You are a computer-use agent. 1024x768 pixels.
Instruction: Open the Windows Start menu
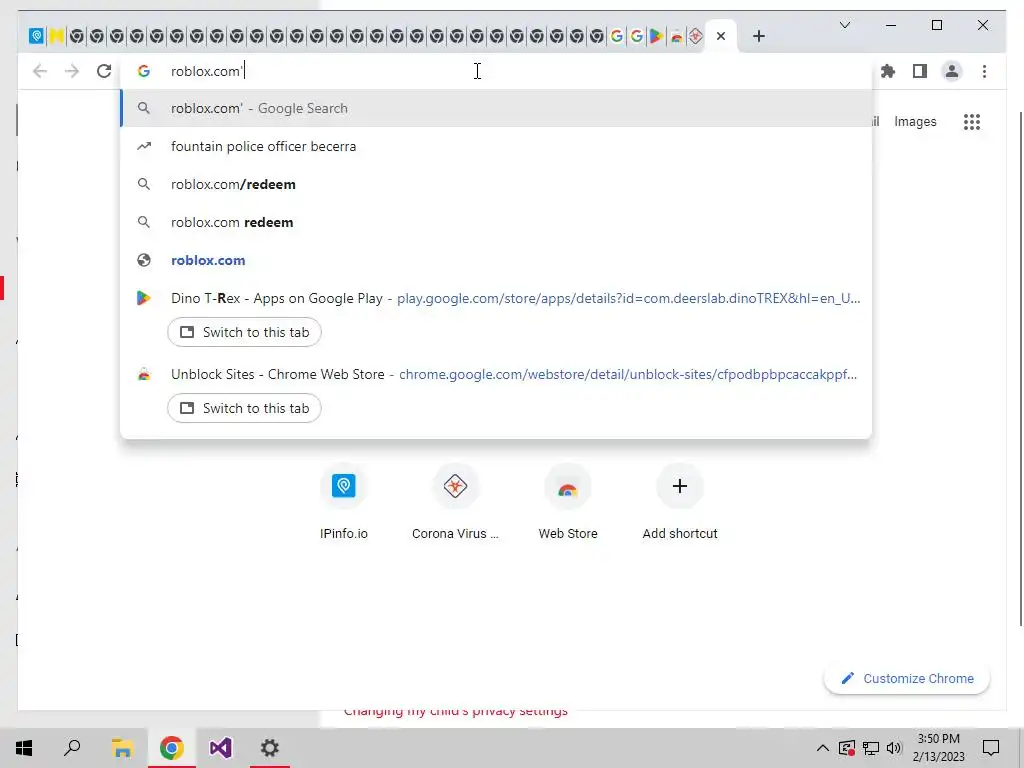(x=24, y=748)
